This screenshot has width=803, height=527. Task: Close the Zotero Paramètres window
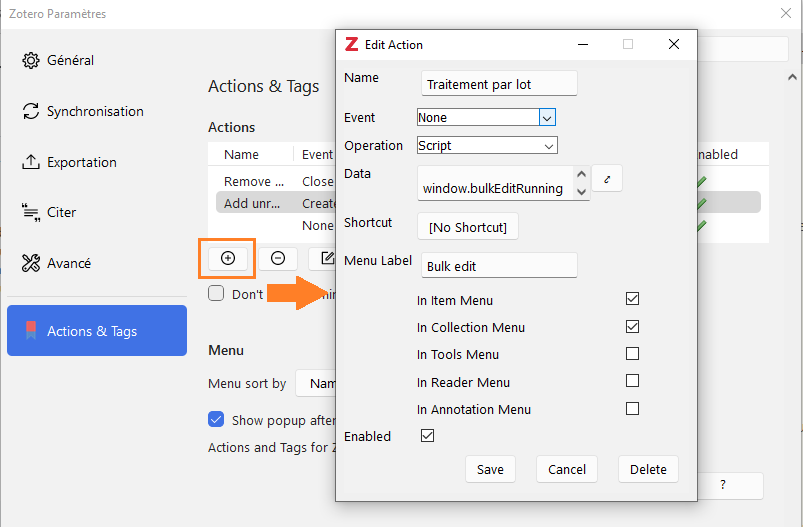pos(786,13)
